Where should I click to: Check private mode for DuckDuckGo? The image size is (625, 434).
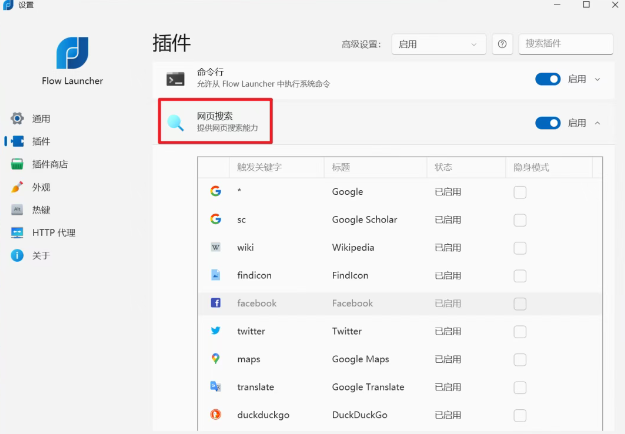[520, 415]
